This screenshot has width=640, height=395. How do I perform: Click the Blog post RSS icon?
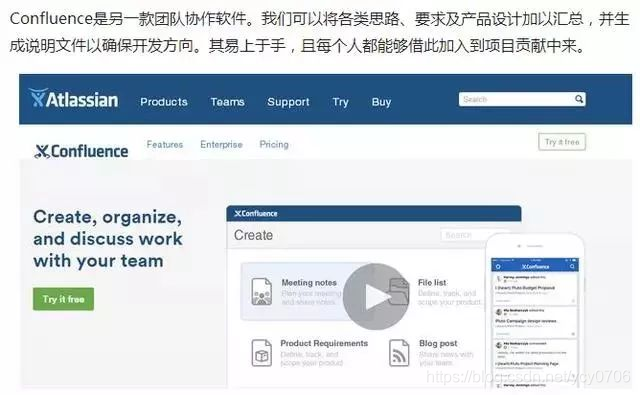pos(399,353)
